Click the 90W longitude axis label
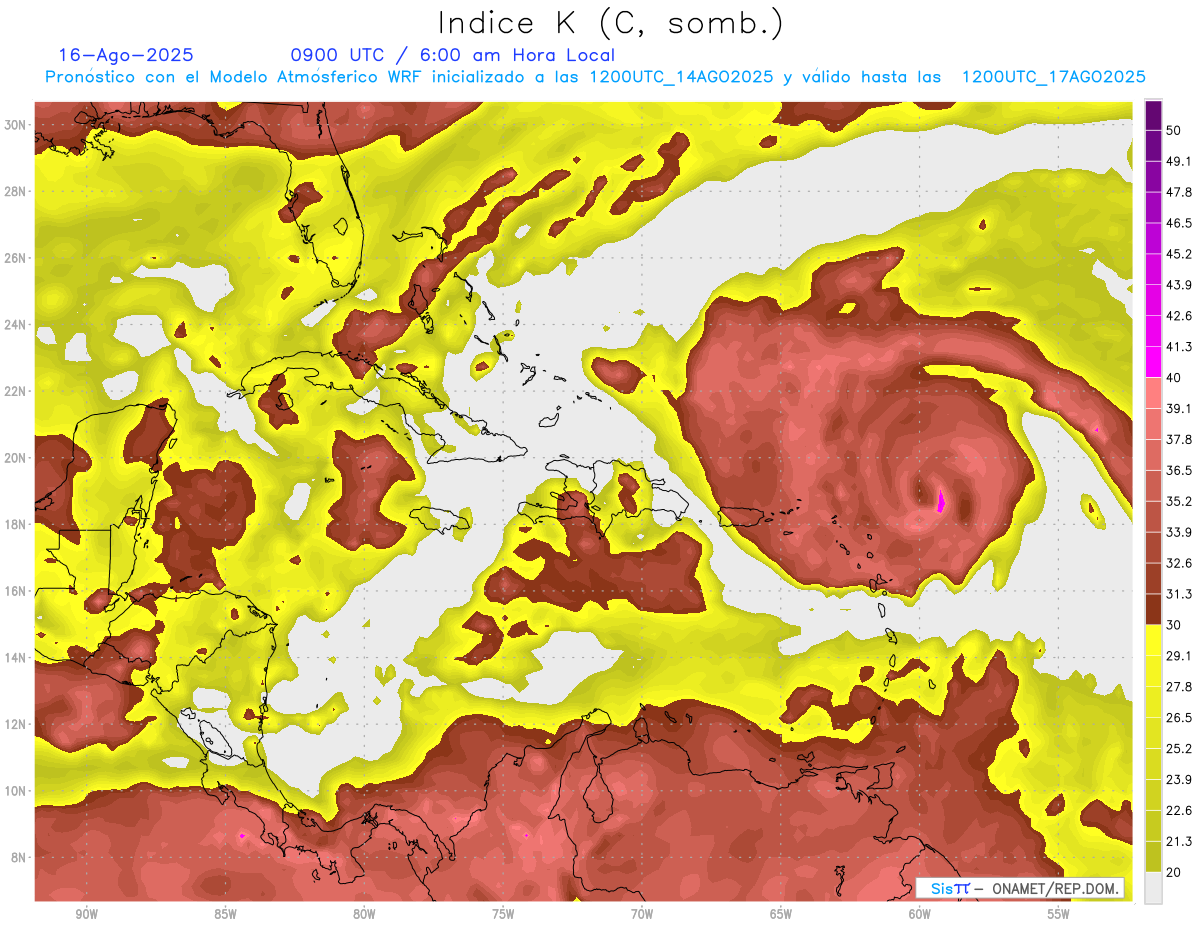This screenshot has width=1200, height=927. coord(86,915)
